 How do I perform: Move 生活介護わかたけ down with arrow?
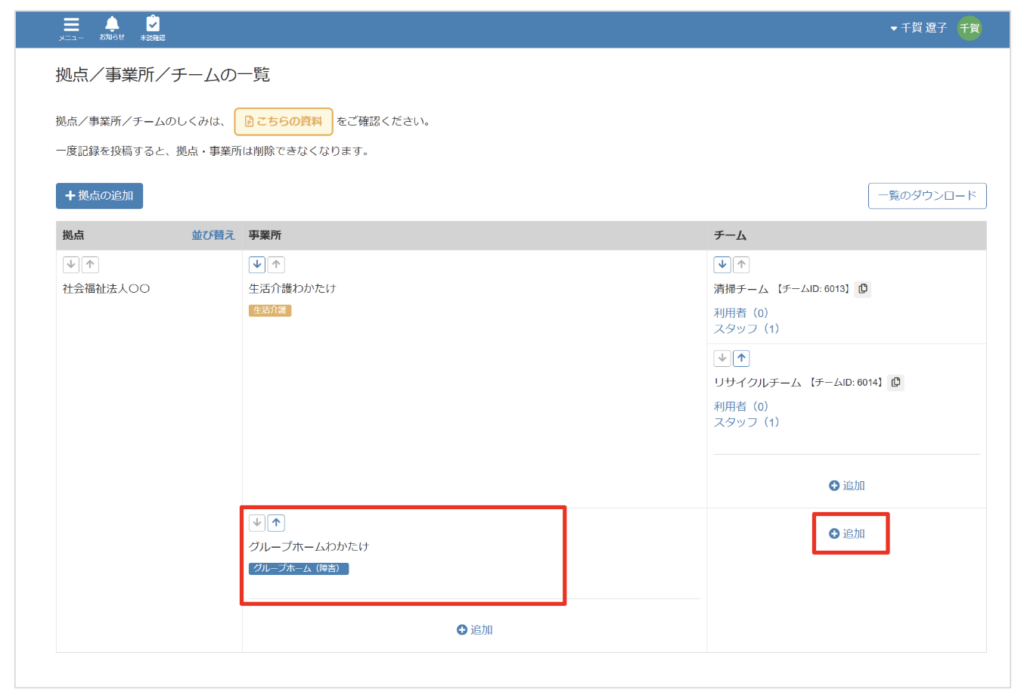[257, 265]
